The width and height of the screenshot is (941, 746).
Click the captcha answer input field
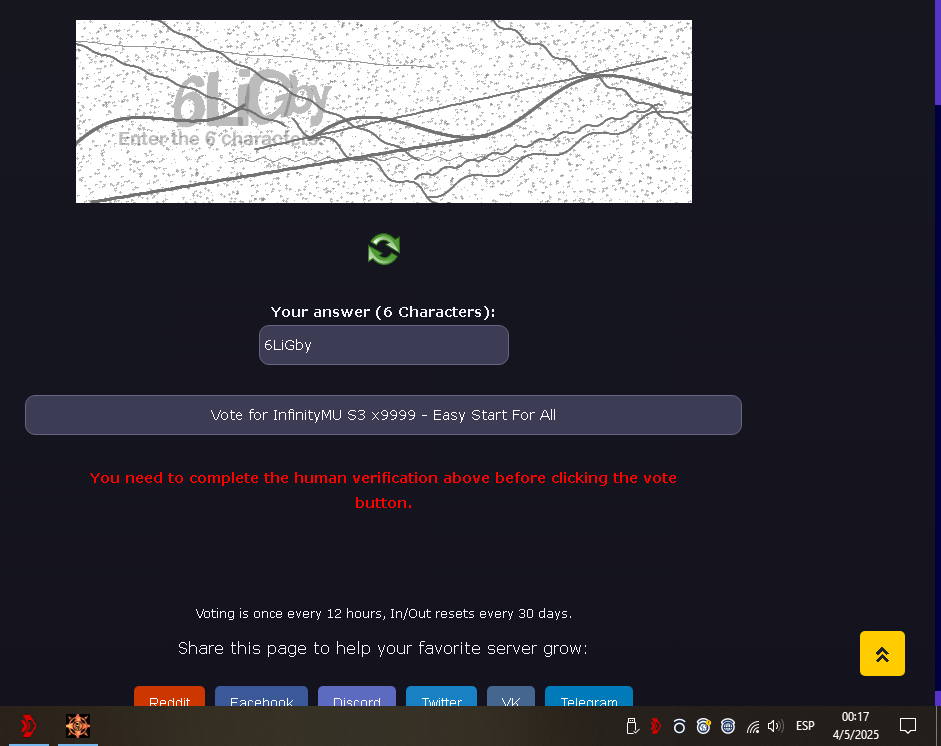383,345
